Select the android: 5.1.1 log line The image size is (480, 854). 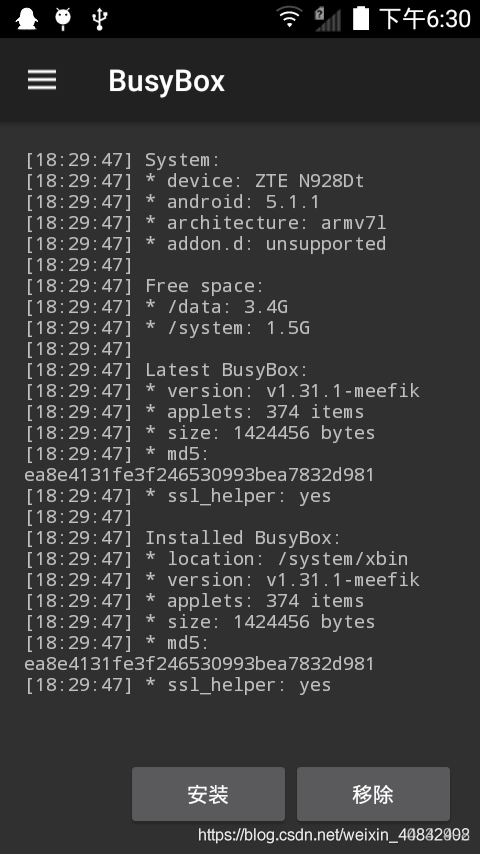(x=172, y=202)
